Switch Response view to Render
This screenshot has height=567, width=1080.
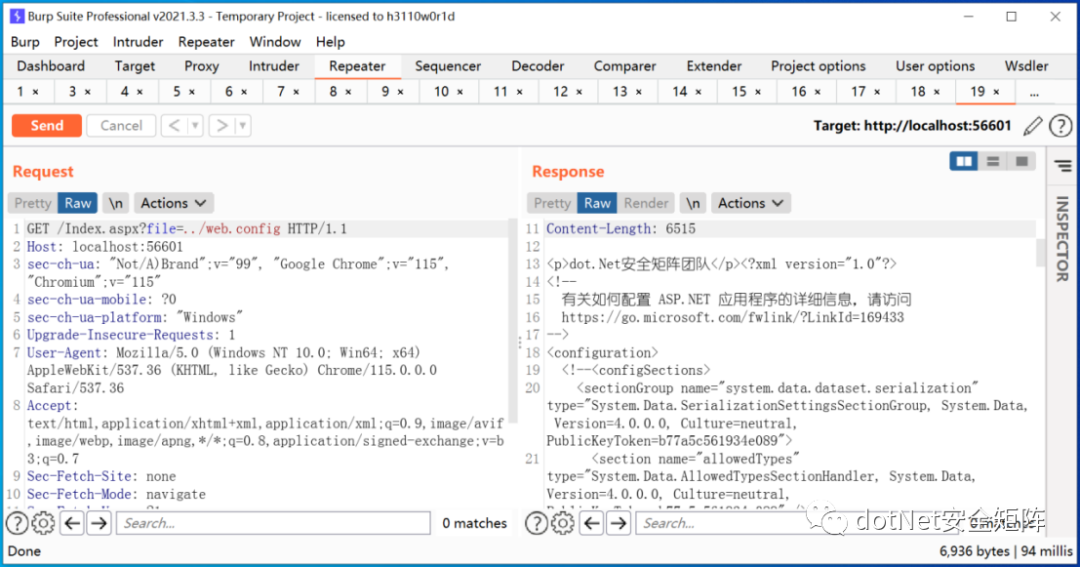tap(645, 203)
